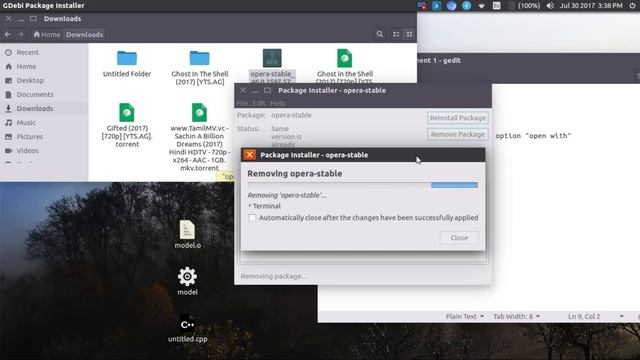Open the File menu in Package Installer
This screenshot has height=360, width=640.
tap(242, 103)
